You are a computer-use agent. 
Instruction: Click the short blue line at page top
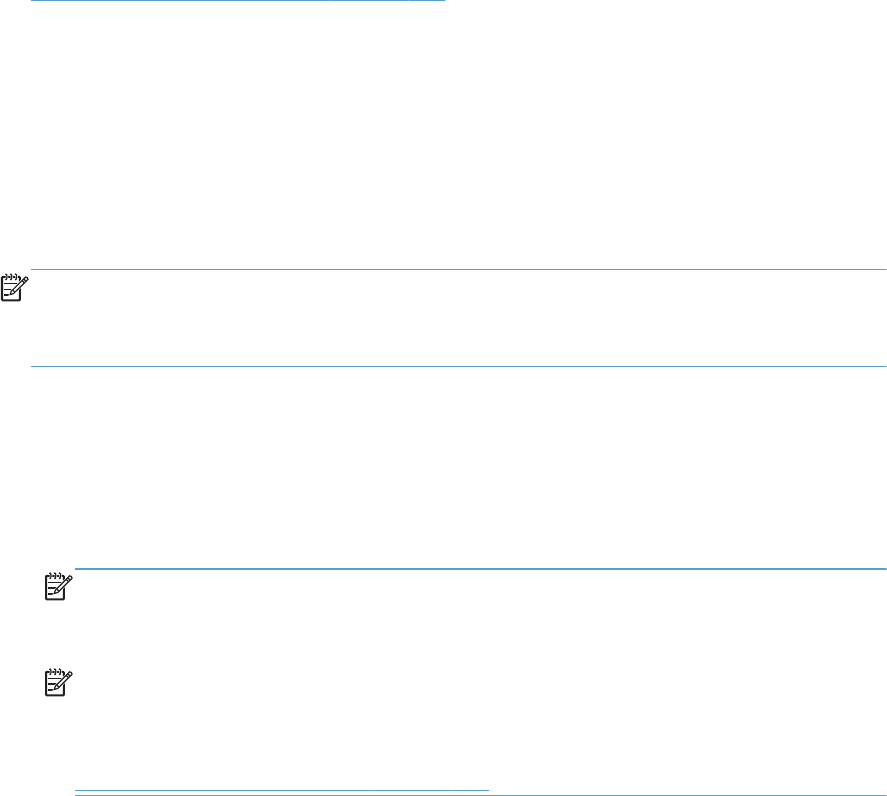(x=237, y=1)
